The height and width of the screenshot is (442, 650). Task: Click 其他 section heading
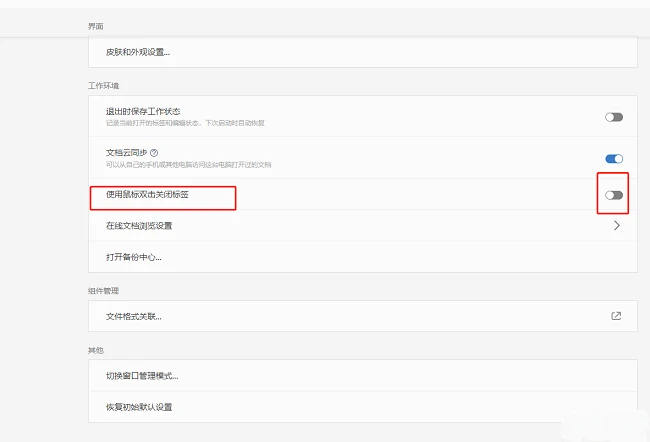(x=96, y=351)
